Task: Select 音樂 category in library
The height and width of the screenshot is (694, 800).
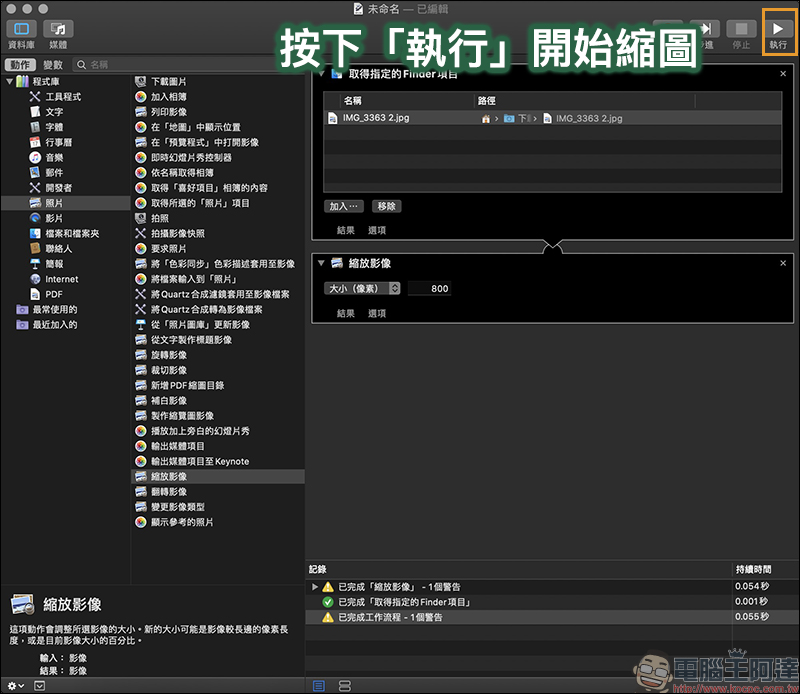Action: 54,158
